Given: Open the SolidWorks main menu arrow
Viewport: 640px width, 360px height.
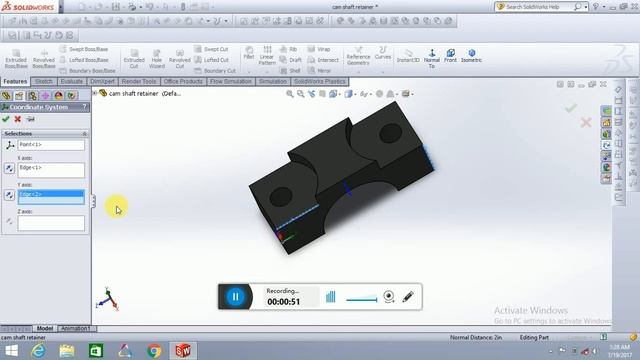Looking at the screenshot, I should (x=61, y=7).
